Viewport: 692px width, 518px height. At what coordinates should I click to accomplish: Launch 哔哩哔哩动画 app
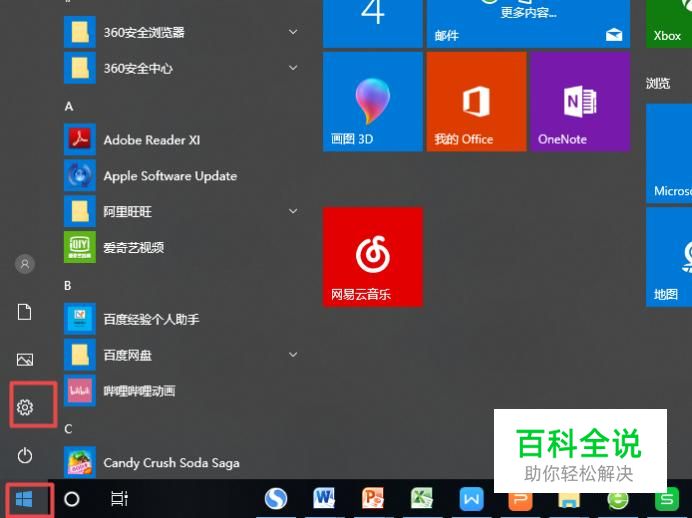pos(182,390)
